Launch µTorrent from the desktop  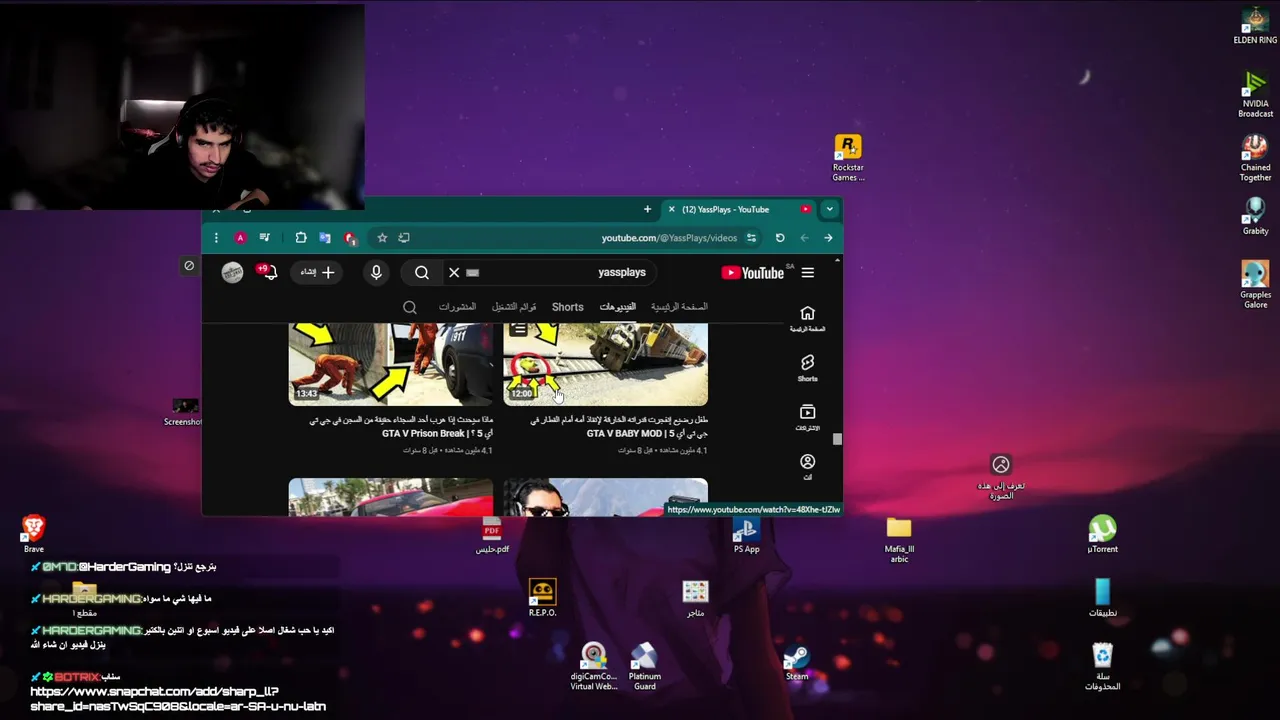(1102, 534)
